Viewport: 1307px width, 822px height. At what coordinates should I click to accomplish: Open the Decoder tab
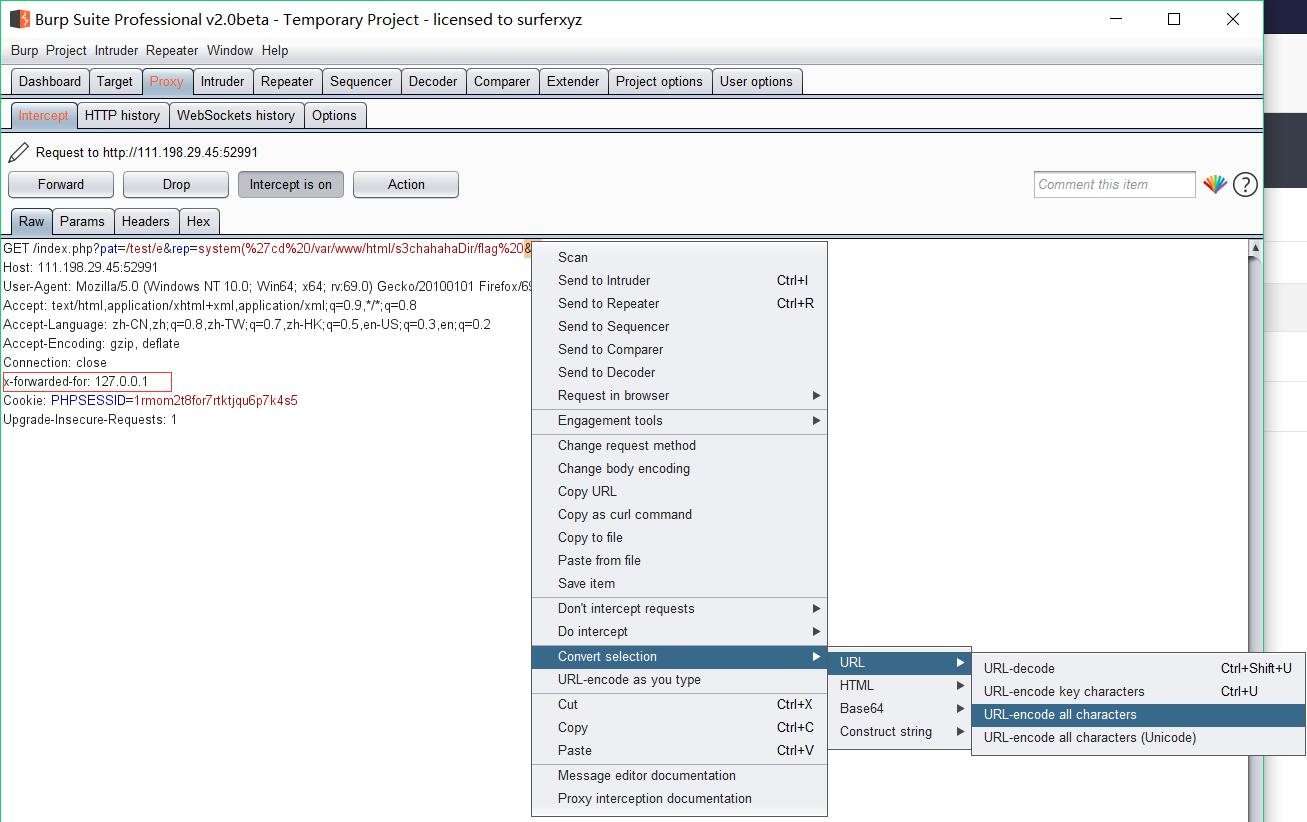[x=432, y=81]
